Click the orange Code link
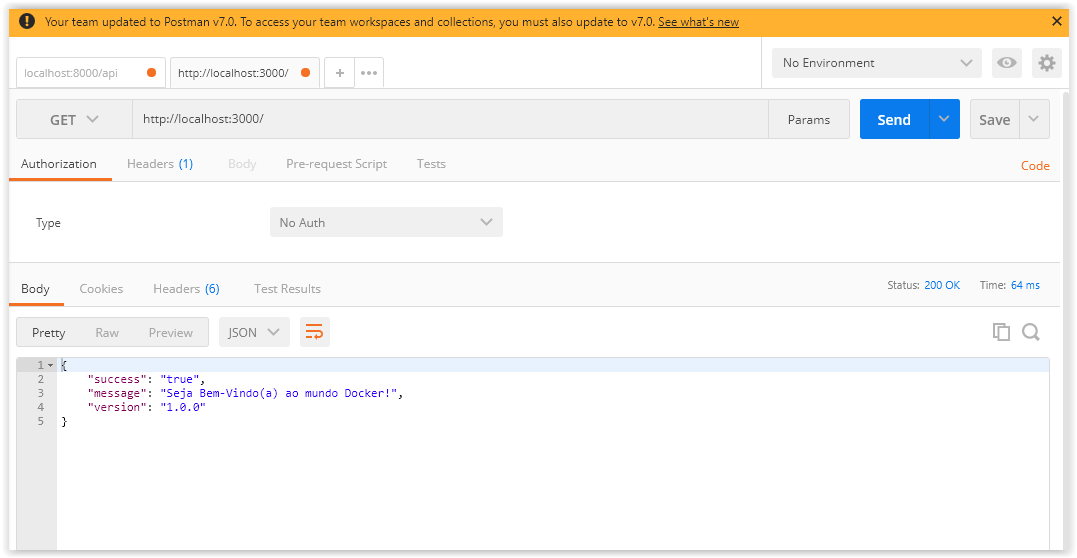This screenshot has height=558, width=1077. 1035,166
